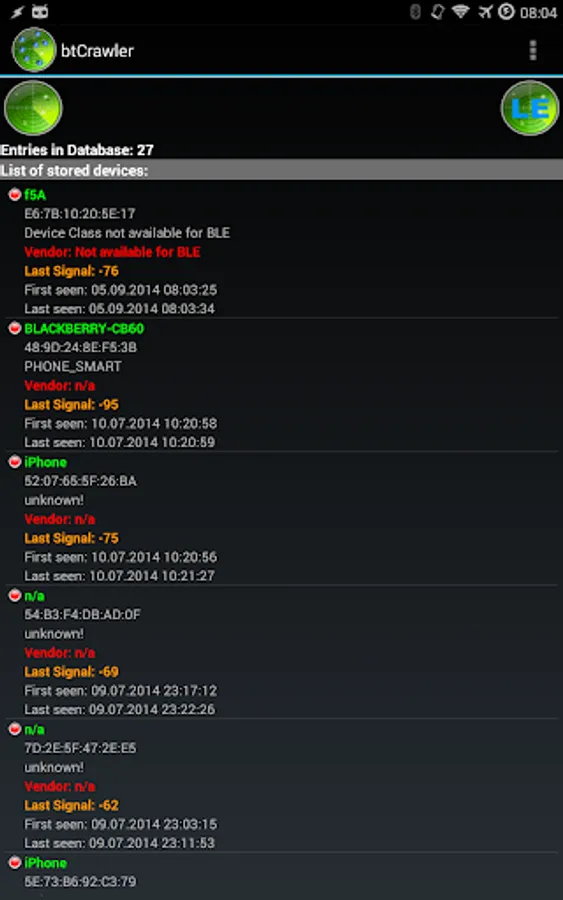Image resolution: width=563 pixels, height=900 pixels.
Task: Open iPhone entry 52:07:65:5F:26:BA
Action: coord(281,518)
